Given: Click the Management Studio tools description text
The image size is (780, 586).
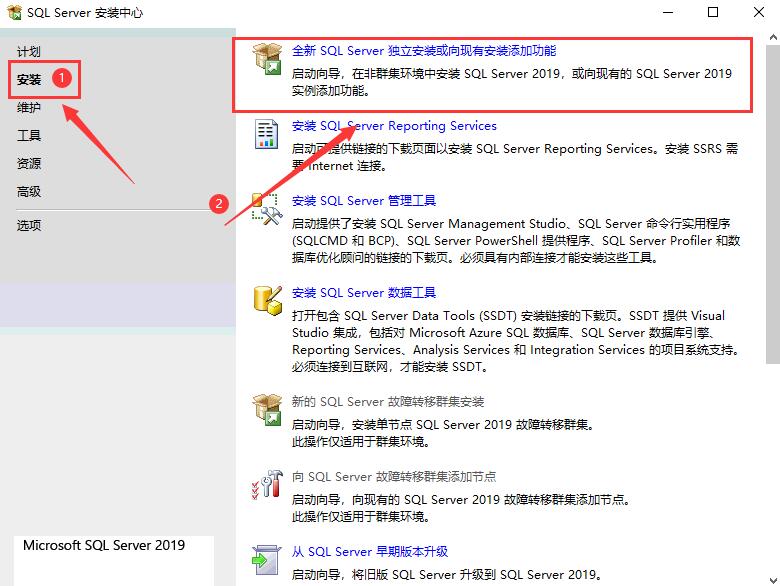Looking at the screenshot, I should coord(516,241).
